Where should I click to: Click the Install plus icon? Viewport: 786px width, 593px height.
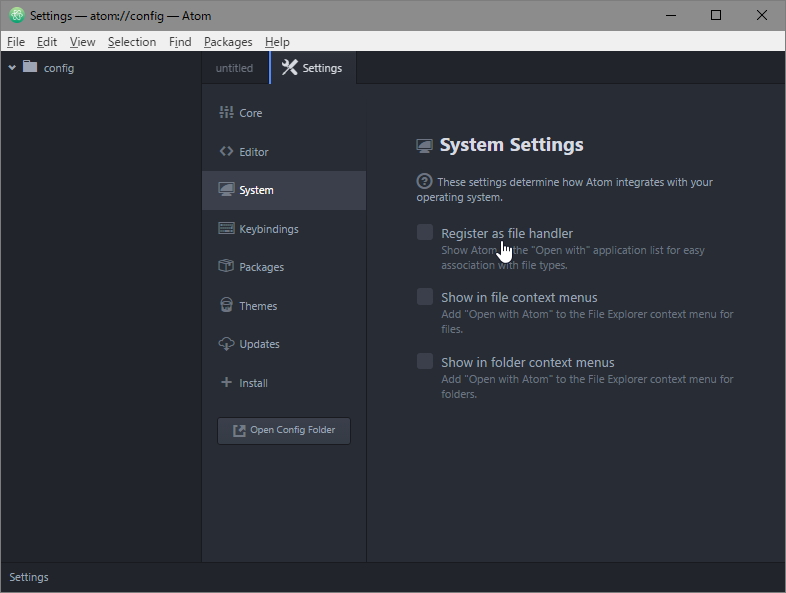[x=226, y=383]
